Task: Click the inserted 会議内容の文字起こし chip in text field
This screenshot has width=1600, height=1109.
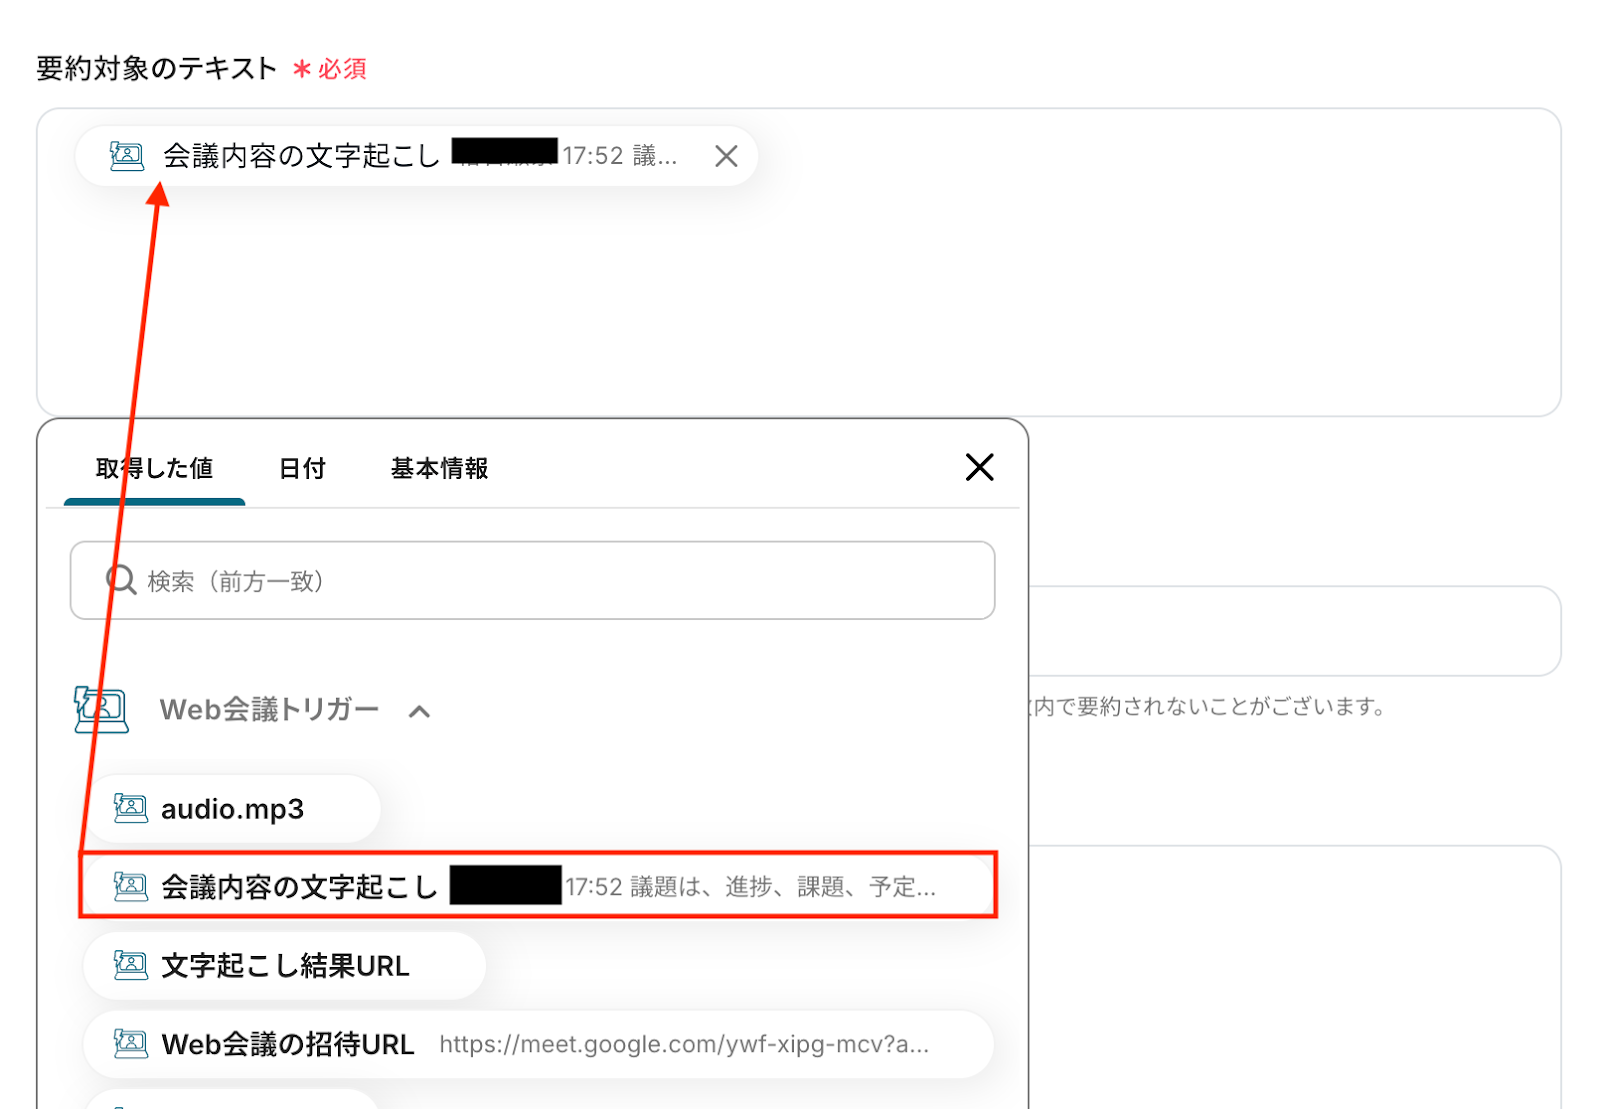Action: pos(416,156)
